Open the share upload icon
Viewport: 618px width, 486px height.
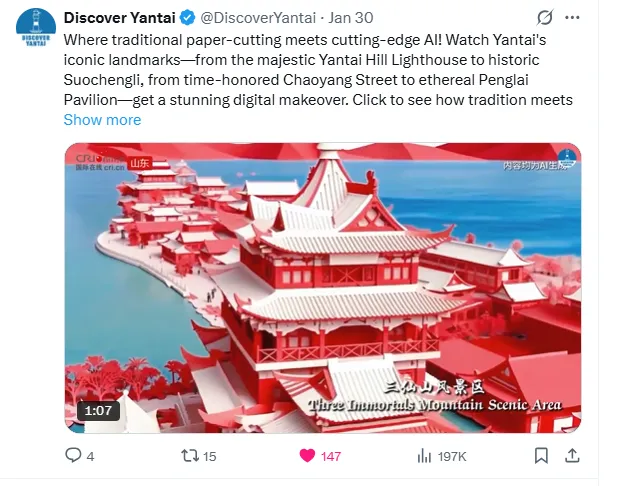click(x=572, y=456)
